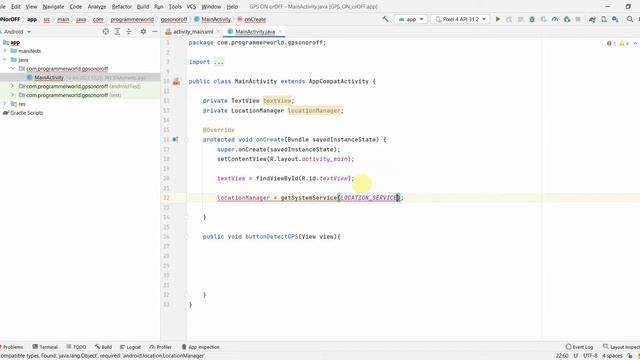Close the MainActivity.java tab
Viewport: 640px width, 360px height.
point(280,31)
